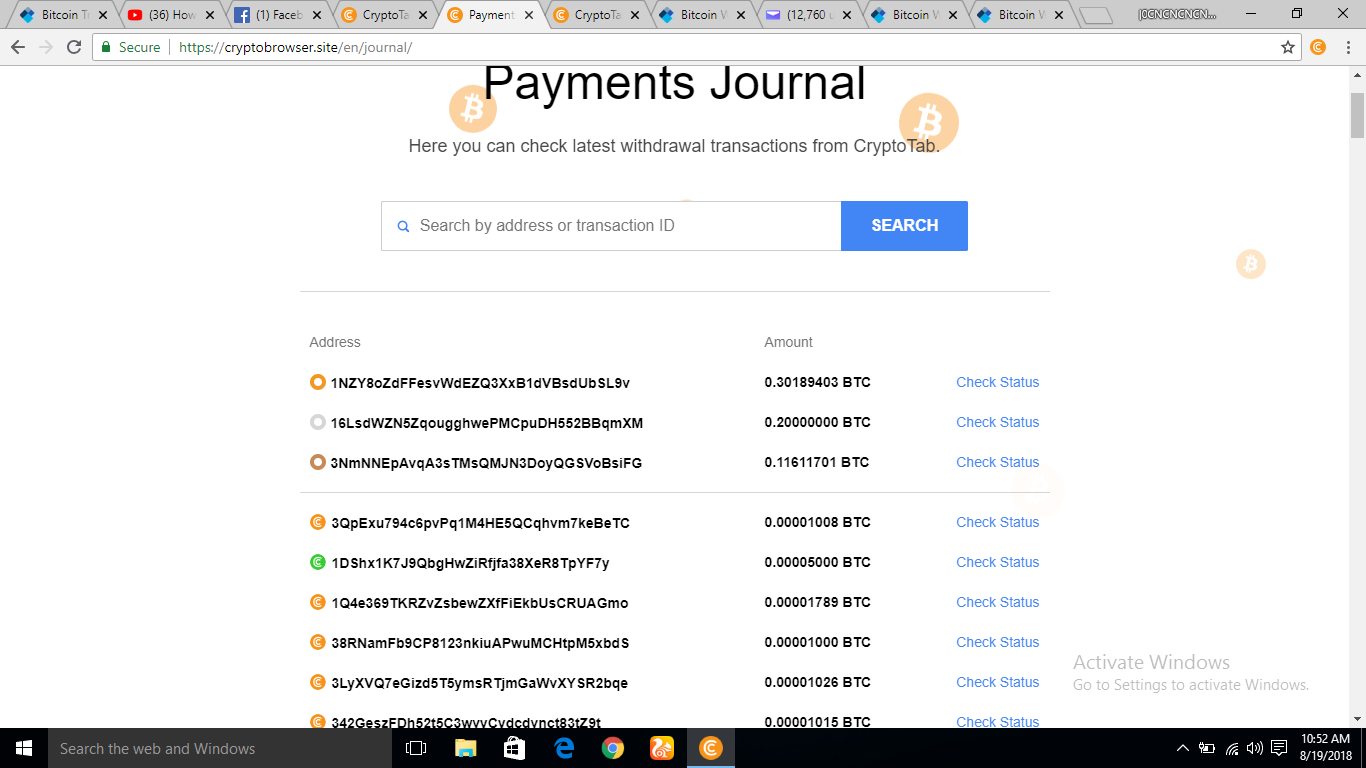Check the battery status tray icon

(x=1207, y=748)
